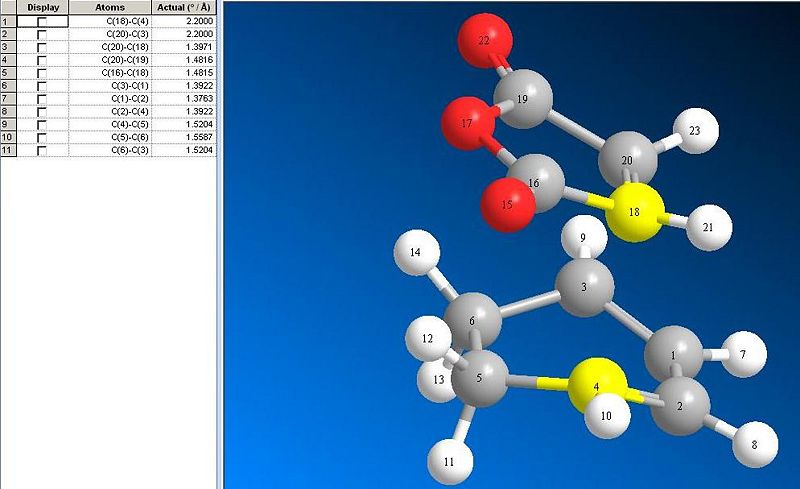Click the 1.3763 distance value
Image resolution: width=800 pixels, height=489 pixels.
(199, 99)
